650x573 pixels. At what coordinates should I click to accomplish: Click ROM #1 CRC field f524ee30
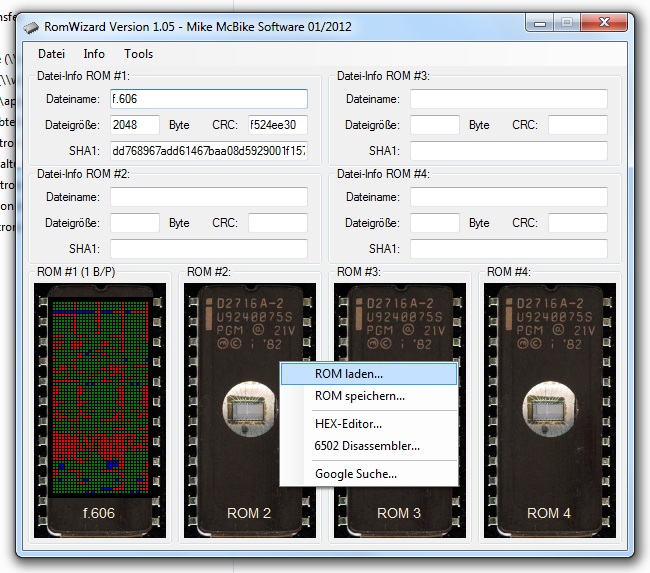coord(277,125)
